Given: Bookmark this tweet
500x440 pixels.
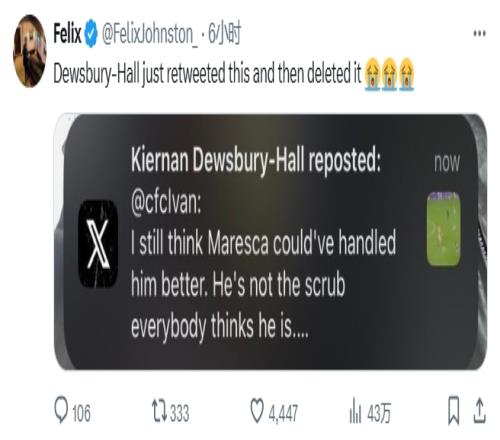Looking at the screenshot, I should click(x=453, y=411).
